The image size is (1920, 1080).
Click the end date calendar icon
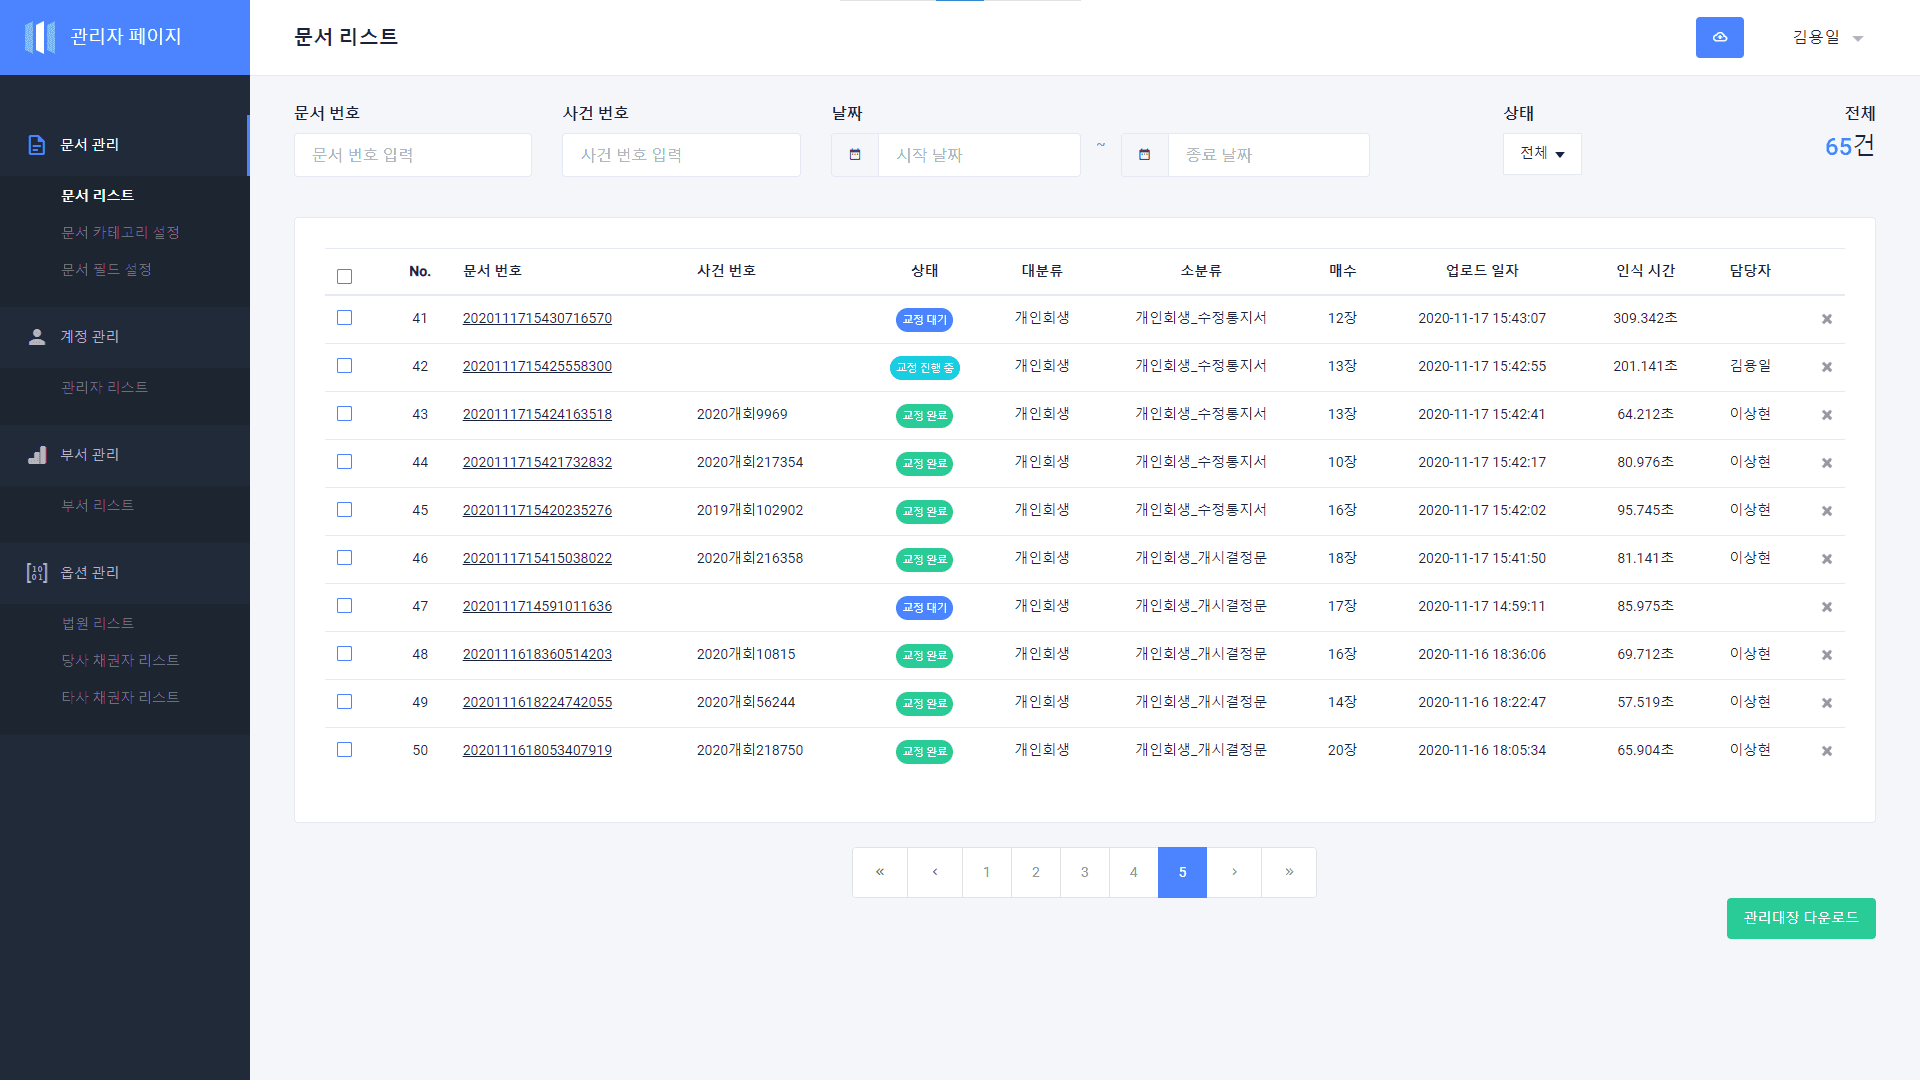click(1145, 155)
